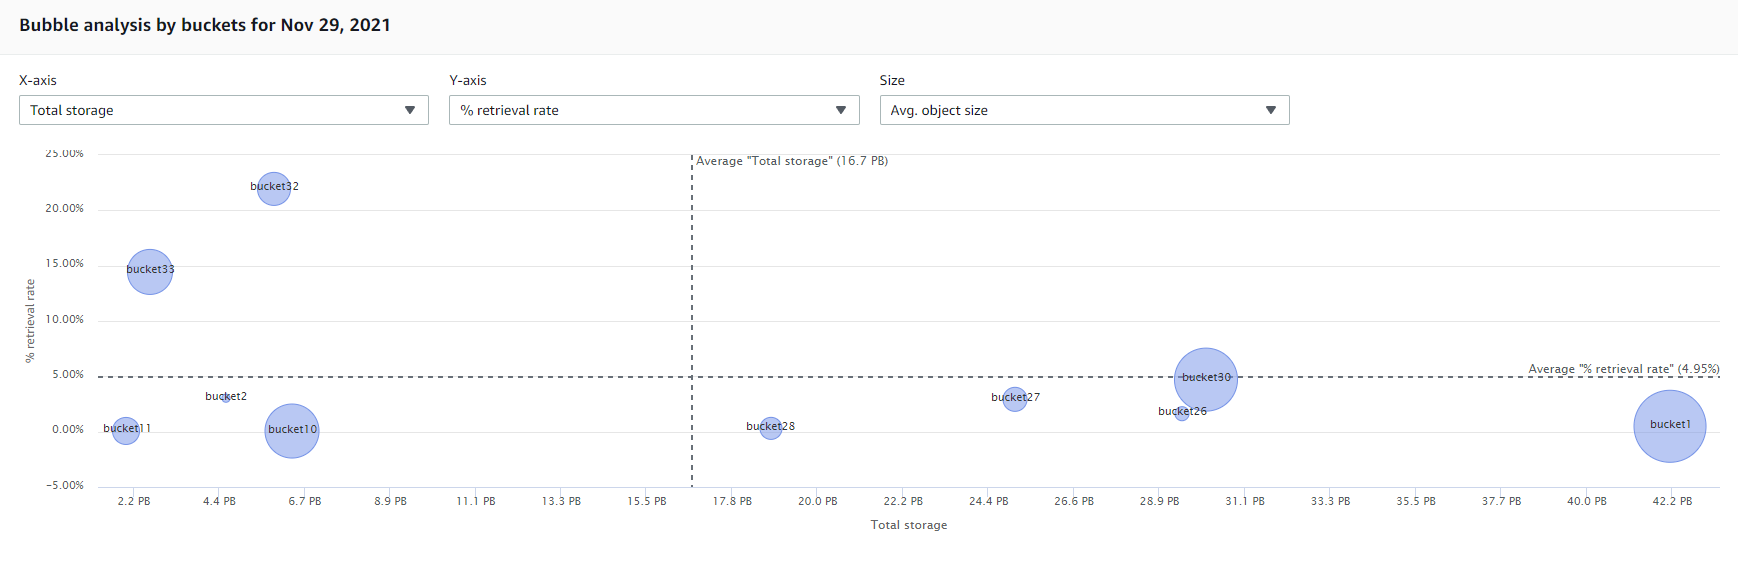Image resolution: width=1738 pixels, height=566 pixels.
Task: Click the X-axis dropdown arrow
Action: [410, 110]
